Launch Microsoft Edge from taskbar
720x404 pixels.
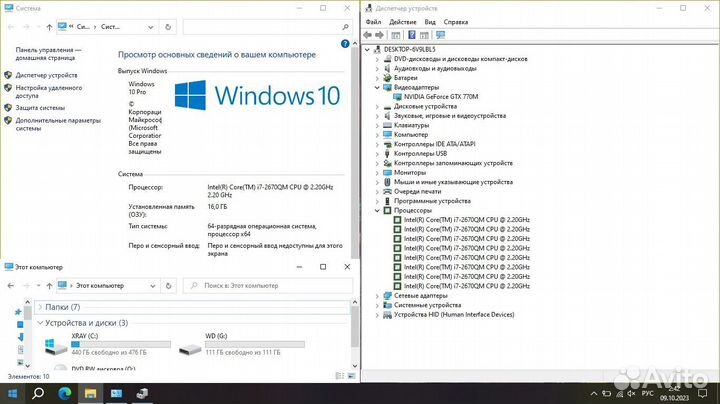[x=64, y=393]
